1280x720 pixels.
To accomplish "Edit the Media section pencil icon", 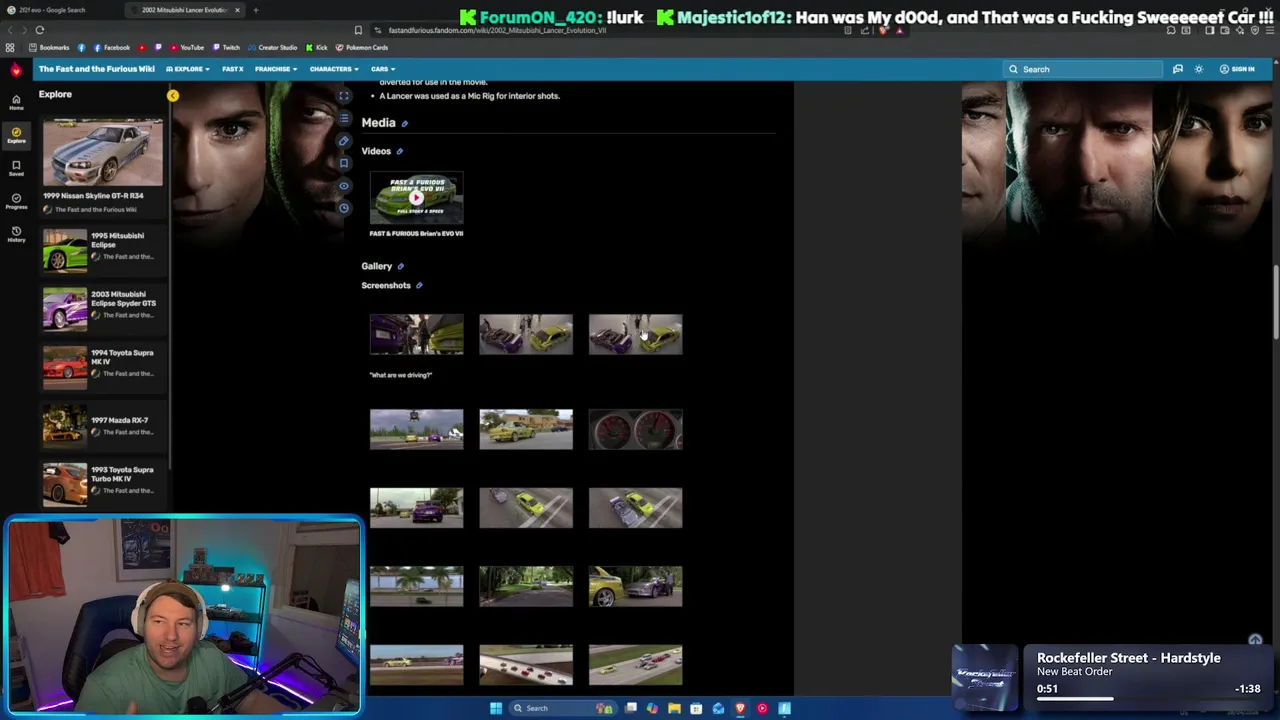I will (x=404, y=123).
